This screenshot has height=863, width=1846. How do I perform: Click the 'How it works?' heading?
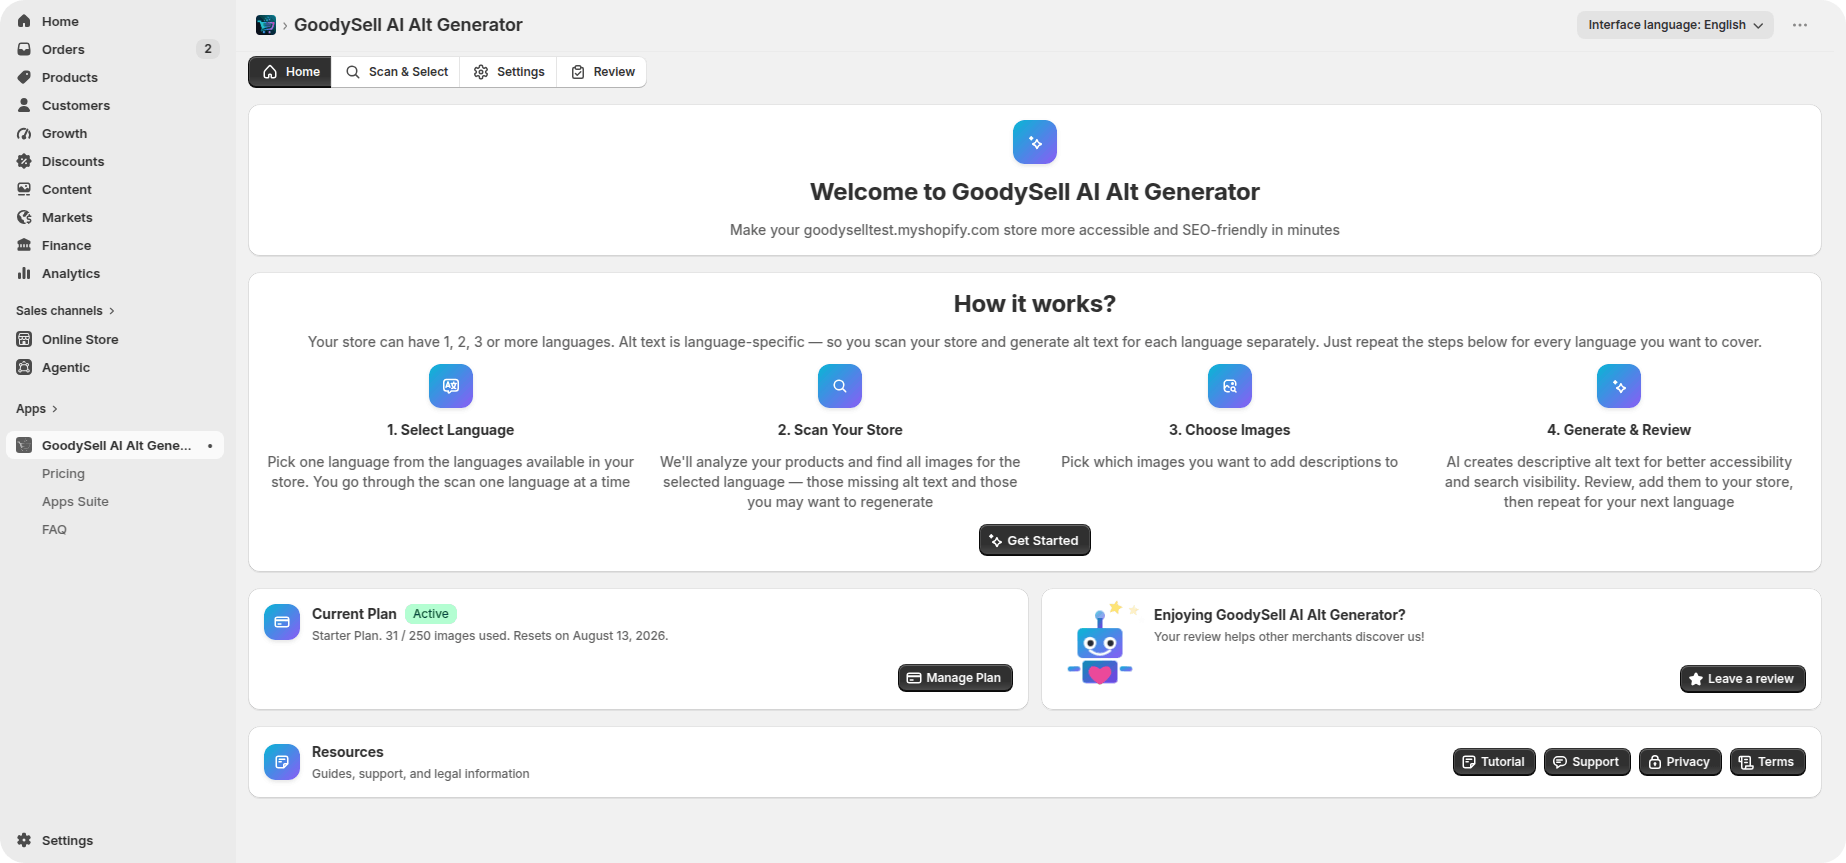[1035, 304]
